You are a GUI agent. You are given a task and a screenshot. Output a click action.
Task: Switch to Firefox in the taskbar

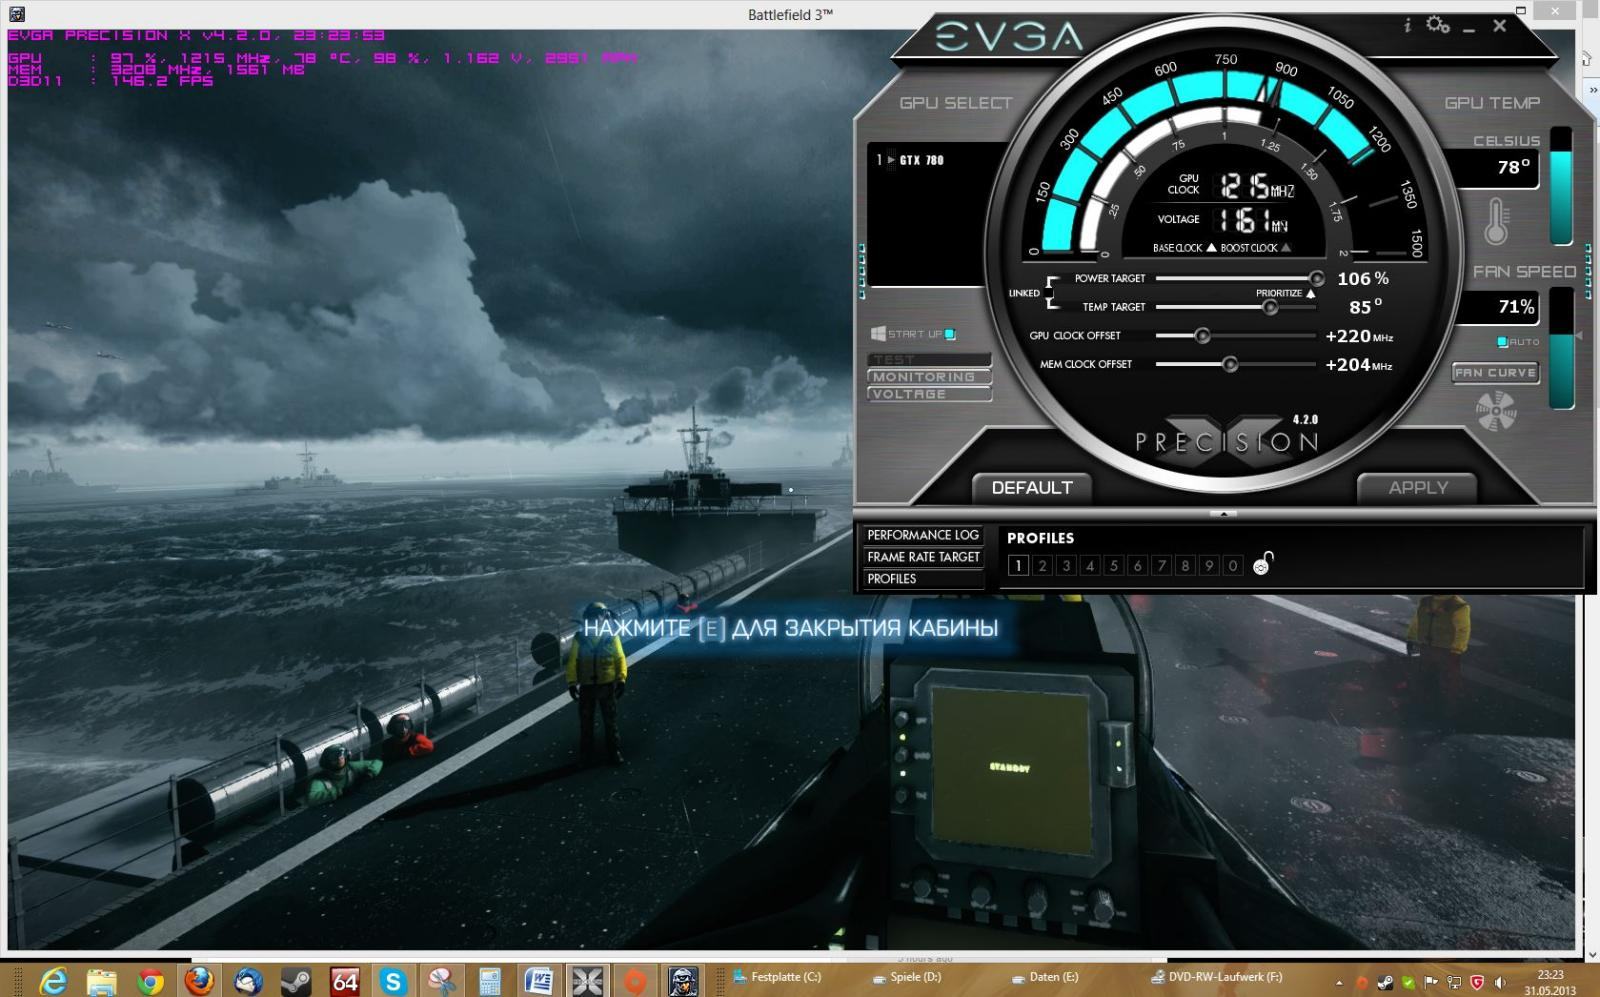199,981
